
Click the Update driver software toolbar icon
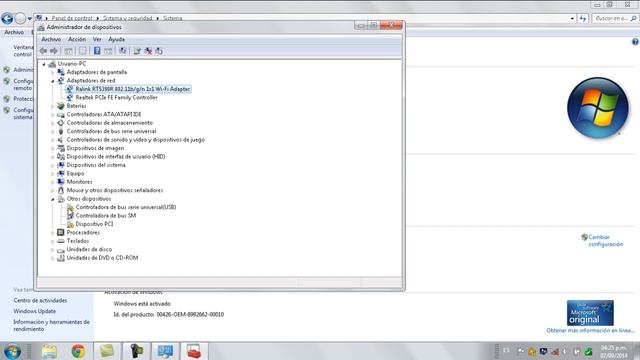137,51
